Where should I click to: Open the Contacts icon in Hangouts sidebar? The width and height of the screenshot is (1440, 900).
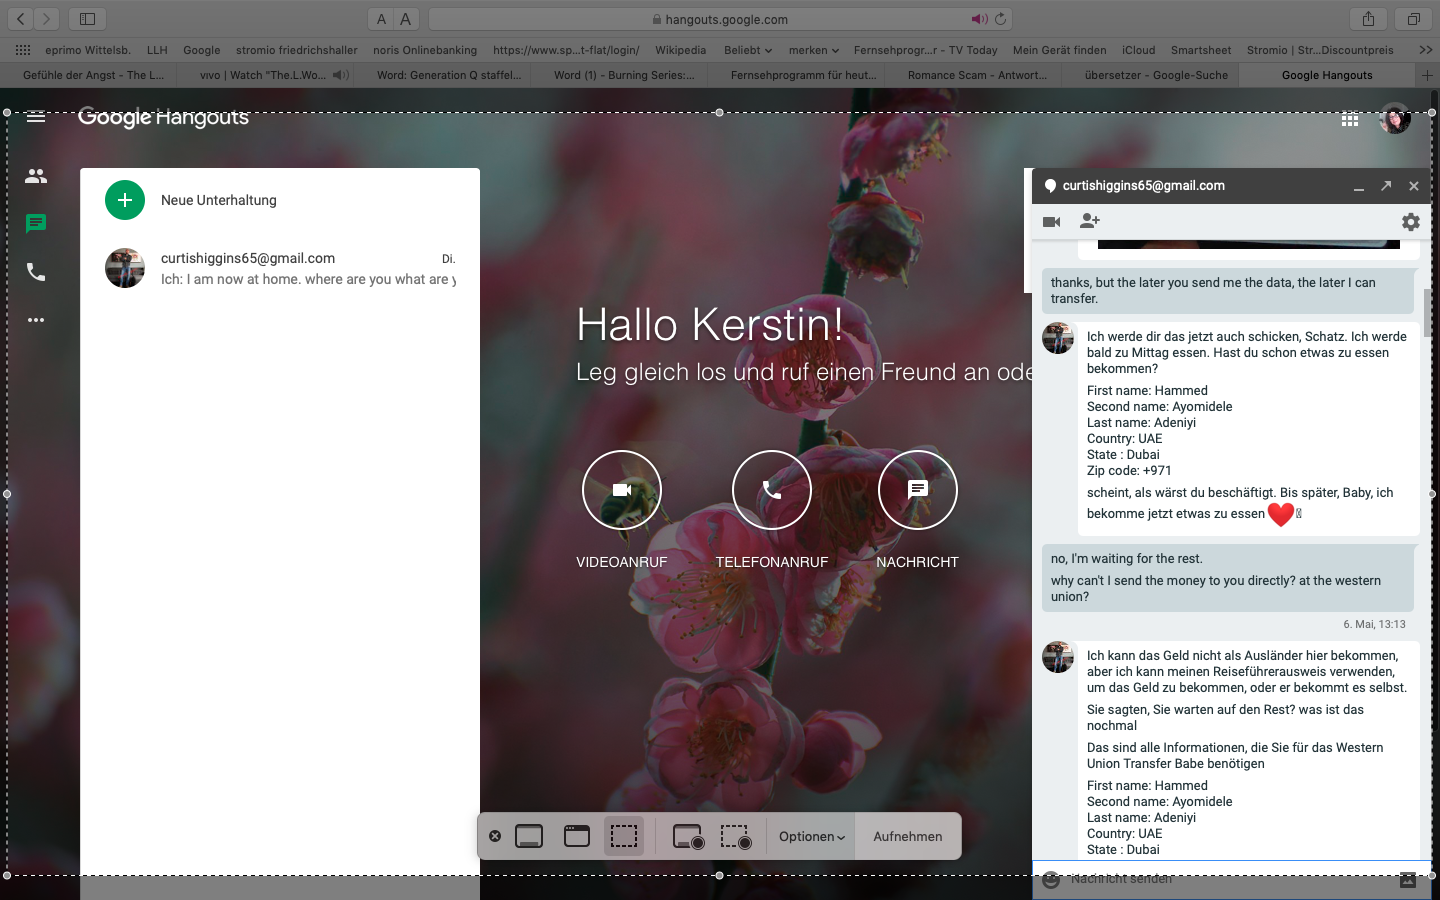click(x=36, y=176)
